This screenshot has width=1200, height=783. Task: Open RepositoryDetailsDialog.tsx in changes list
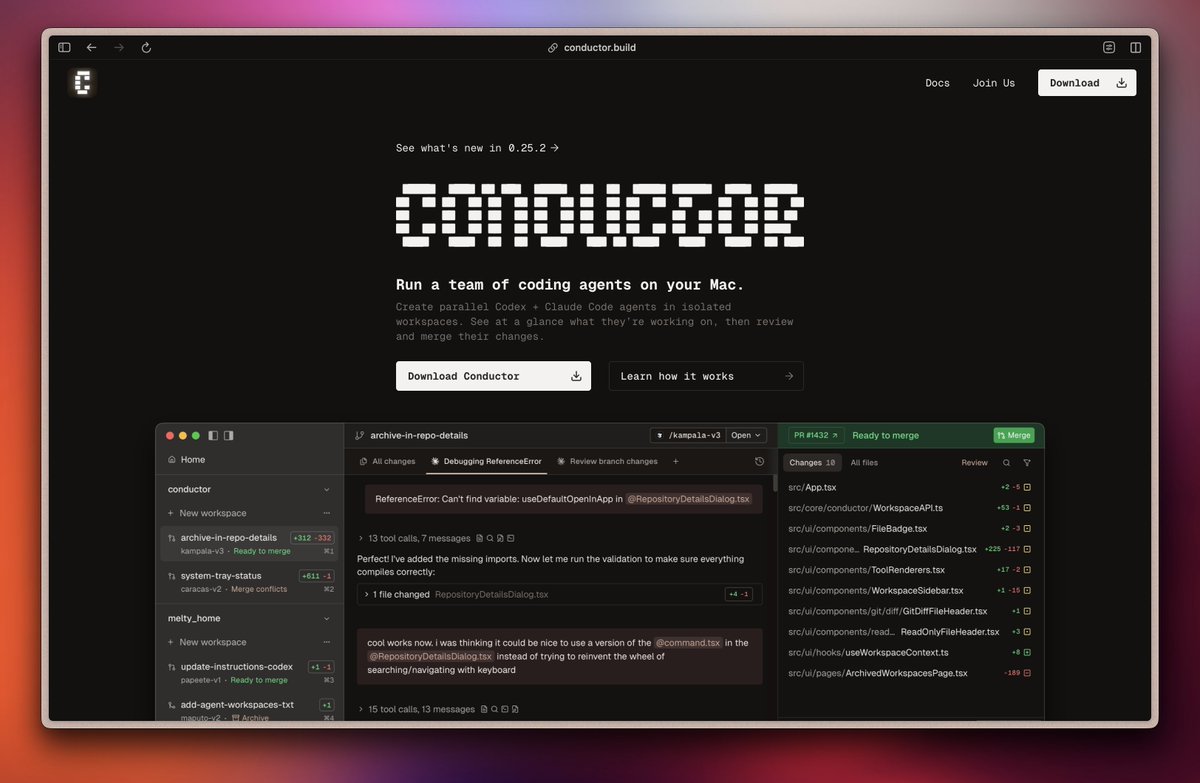(x=910, y=549)
